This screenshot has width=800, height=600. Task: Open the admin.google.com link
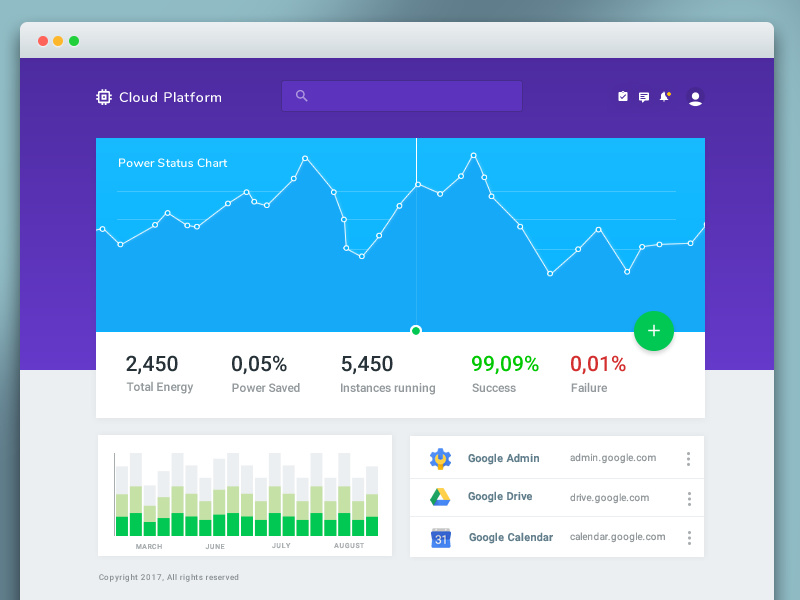(x=615, y=458)
